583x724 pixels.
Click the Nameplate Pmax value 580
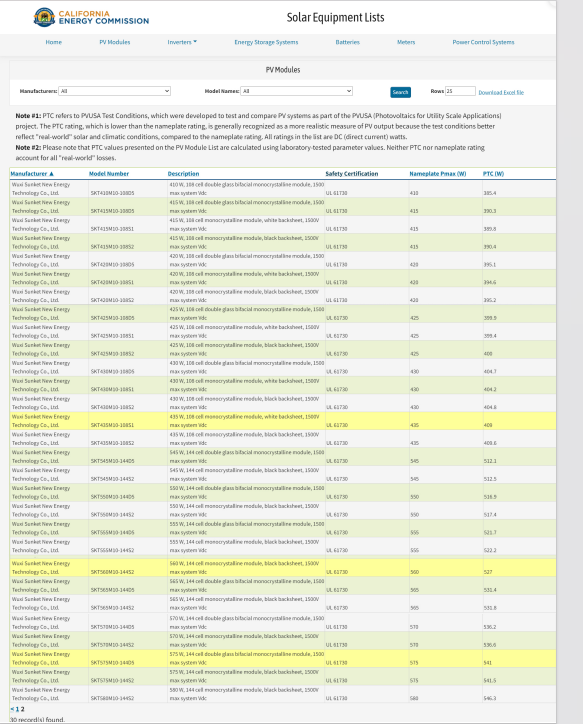(414, 699)
